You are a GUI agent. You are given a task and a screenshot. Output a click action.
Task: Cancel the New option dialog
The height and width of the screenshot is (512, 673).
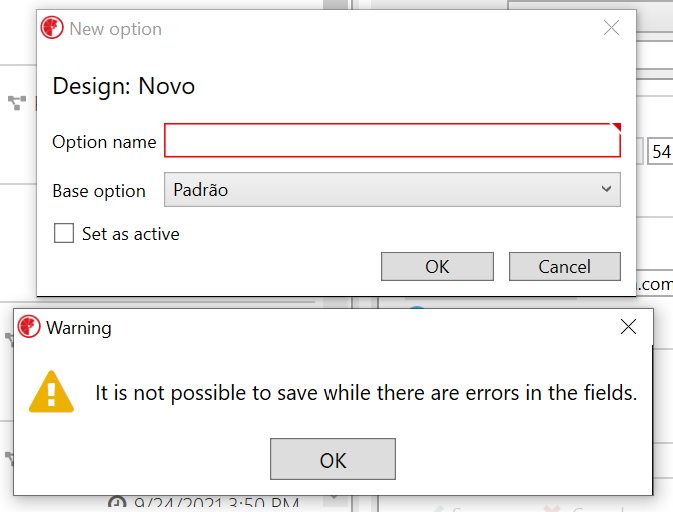pyautogui.click(x=564, y=267)
